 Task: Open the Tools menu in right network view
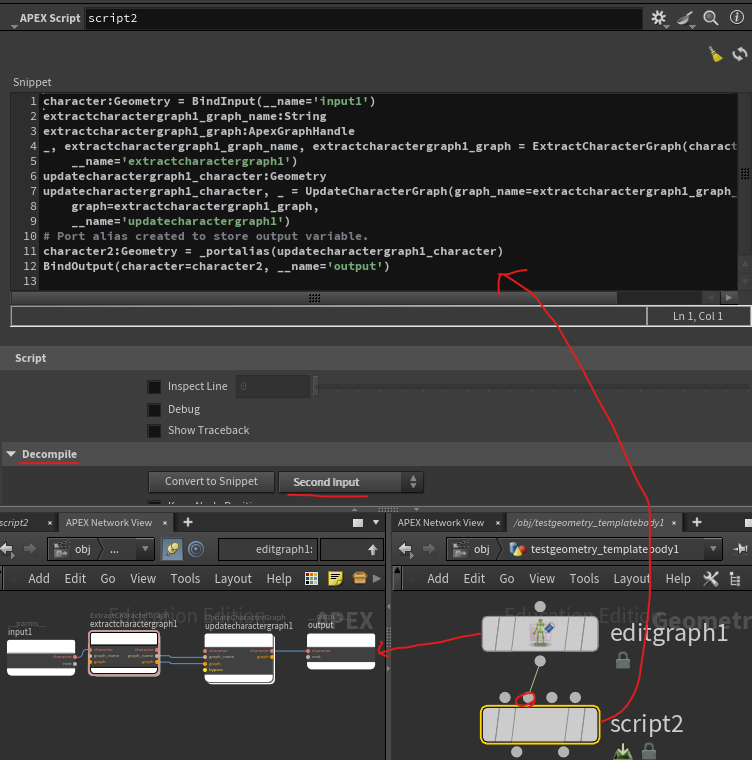click(x=584, y=578)
